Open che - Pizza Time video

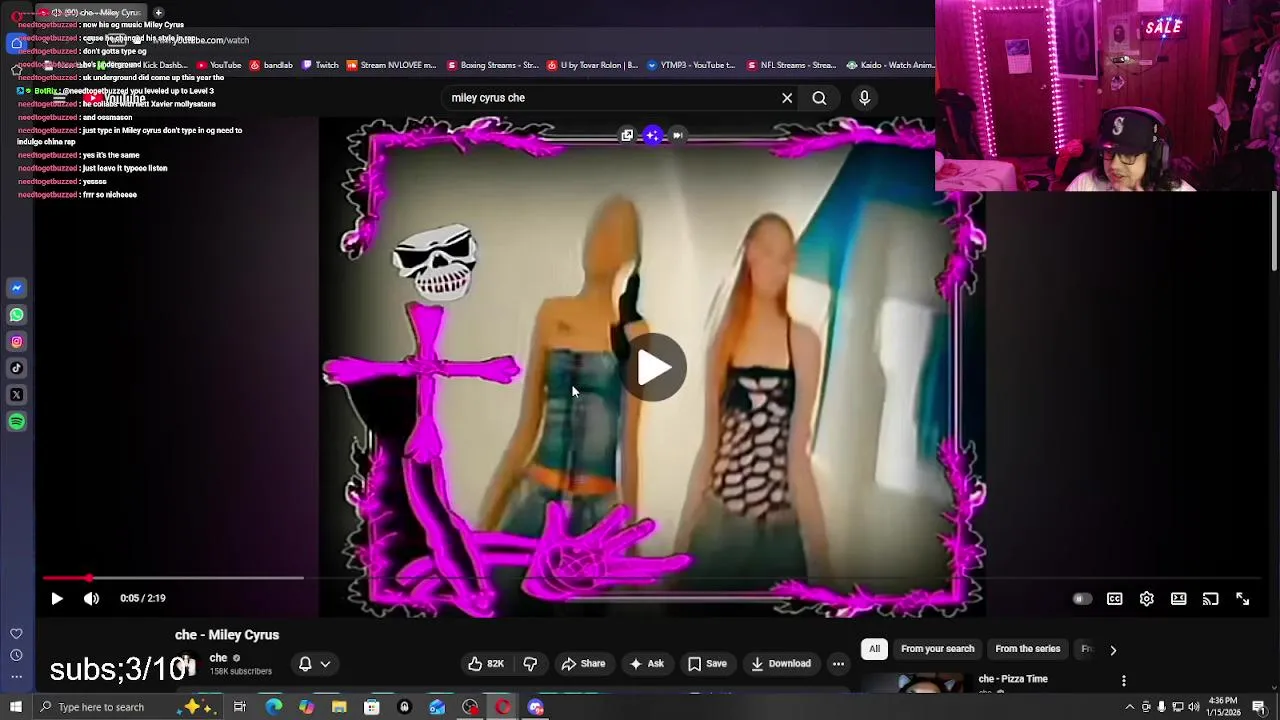coord(1013,679)
